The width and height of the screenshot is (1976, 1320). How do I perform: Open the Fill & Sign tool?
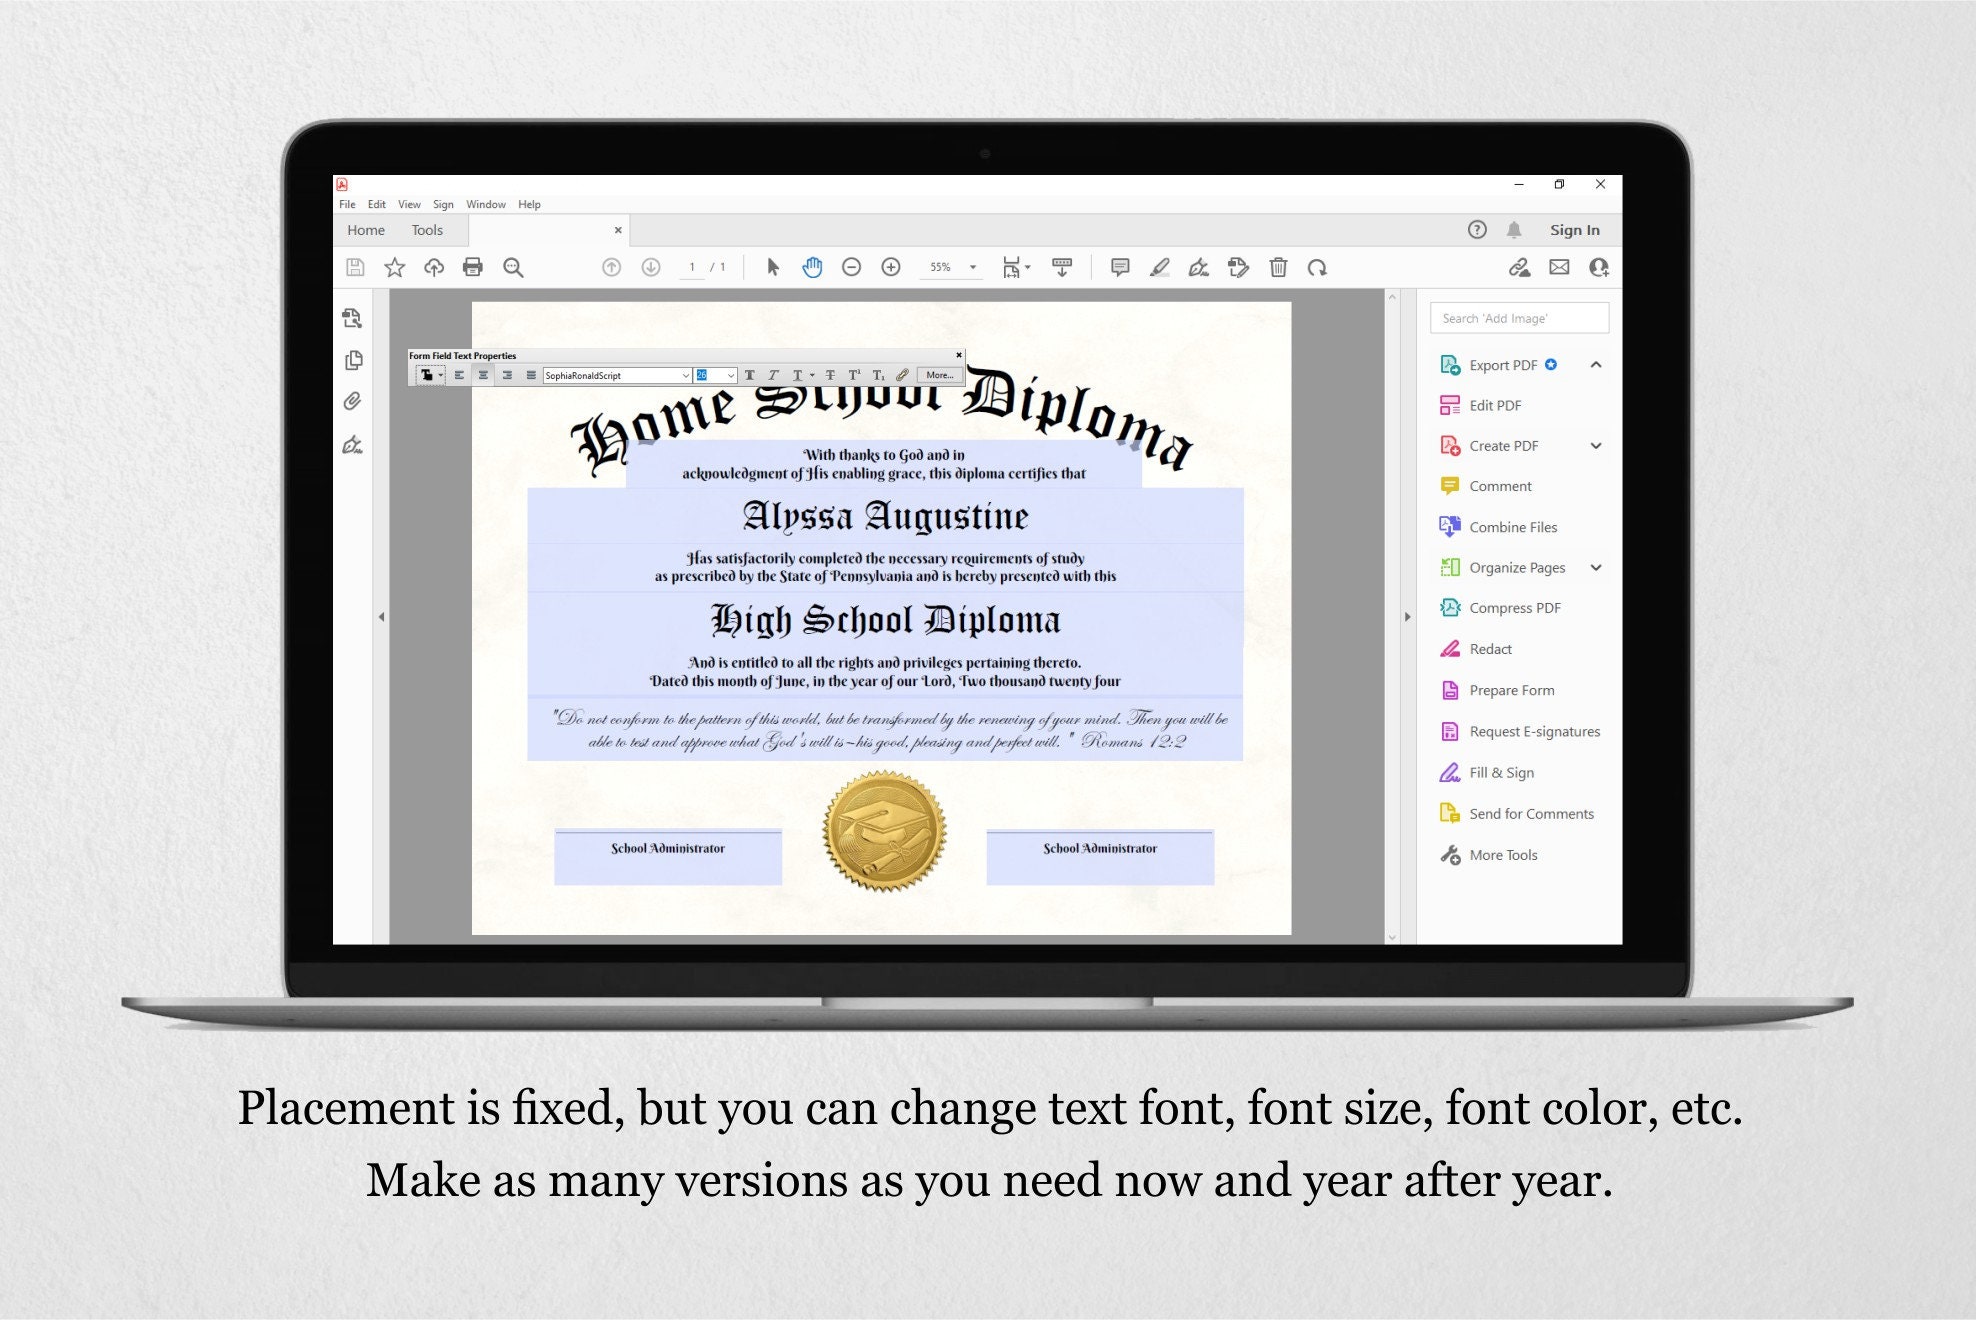click(1500, 772)
